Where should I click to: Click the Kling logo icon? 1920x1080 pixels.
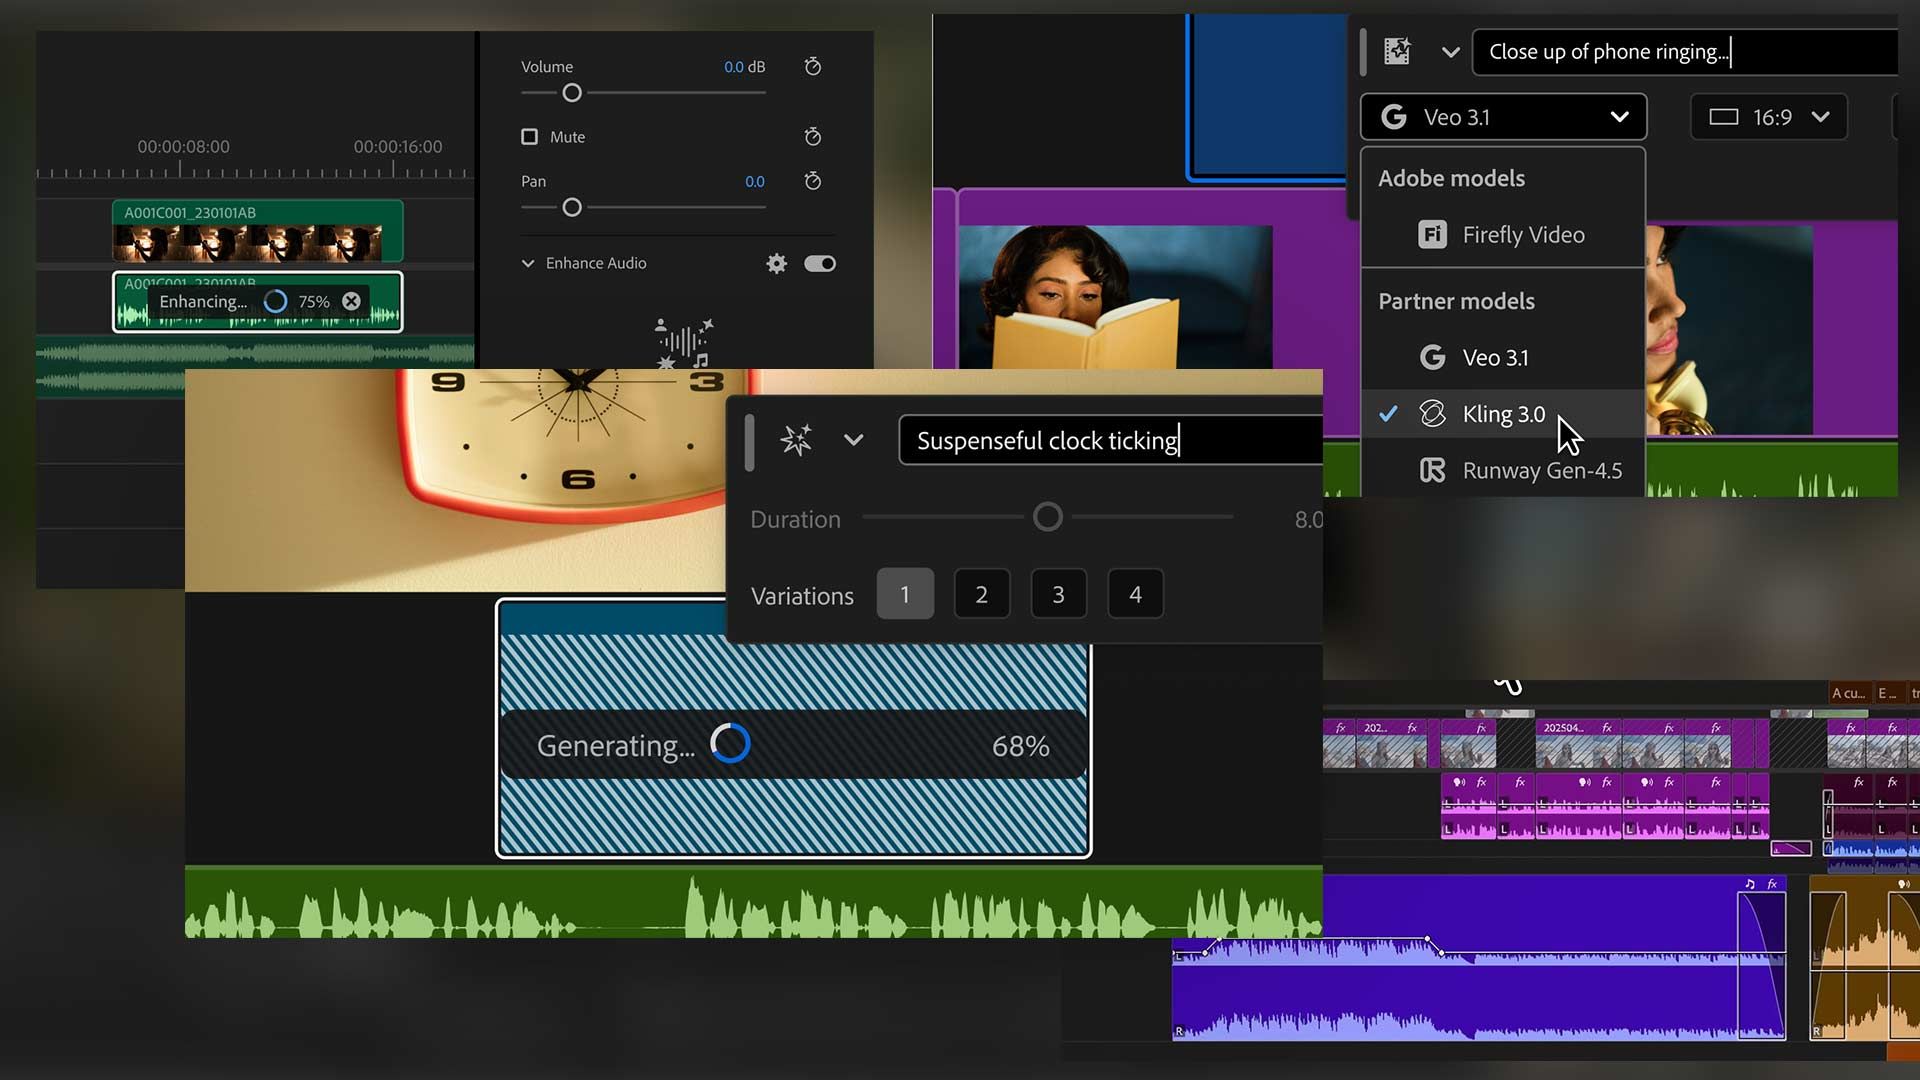tap(1432, 414)
